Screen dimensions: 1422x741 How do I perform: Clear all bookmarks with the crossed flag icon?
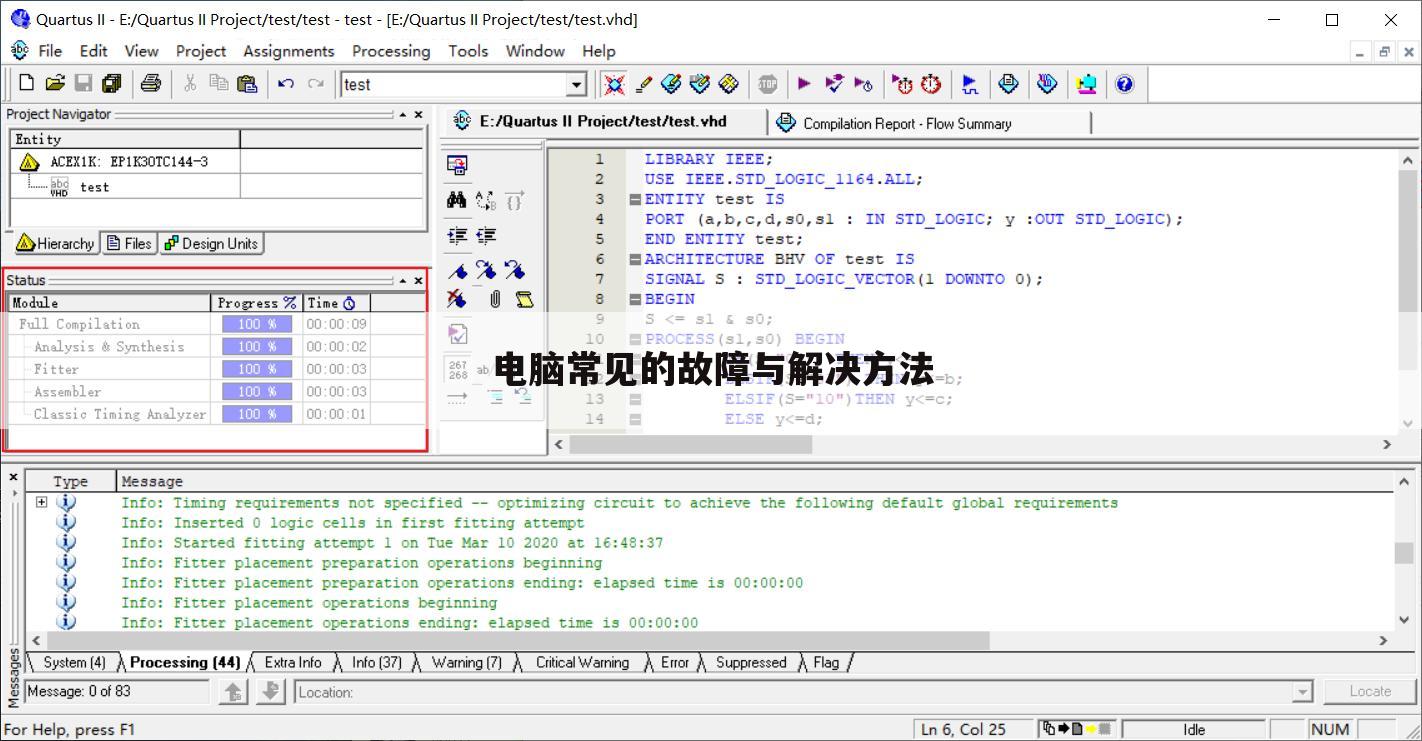(457, 299)
